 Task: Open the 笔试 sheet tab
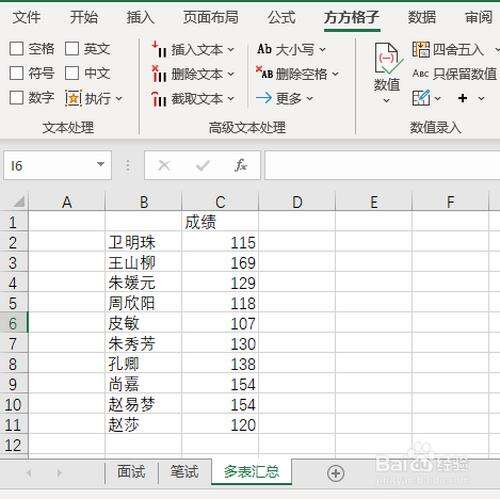pos(184,472)
